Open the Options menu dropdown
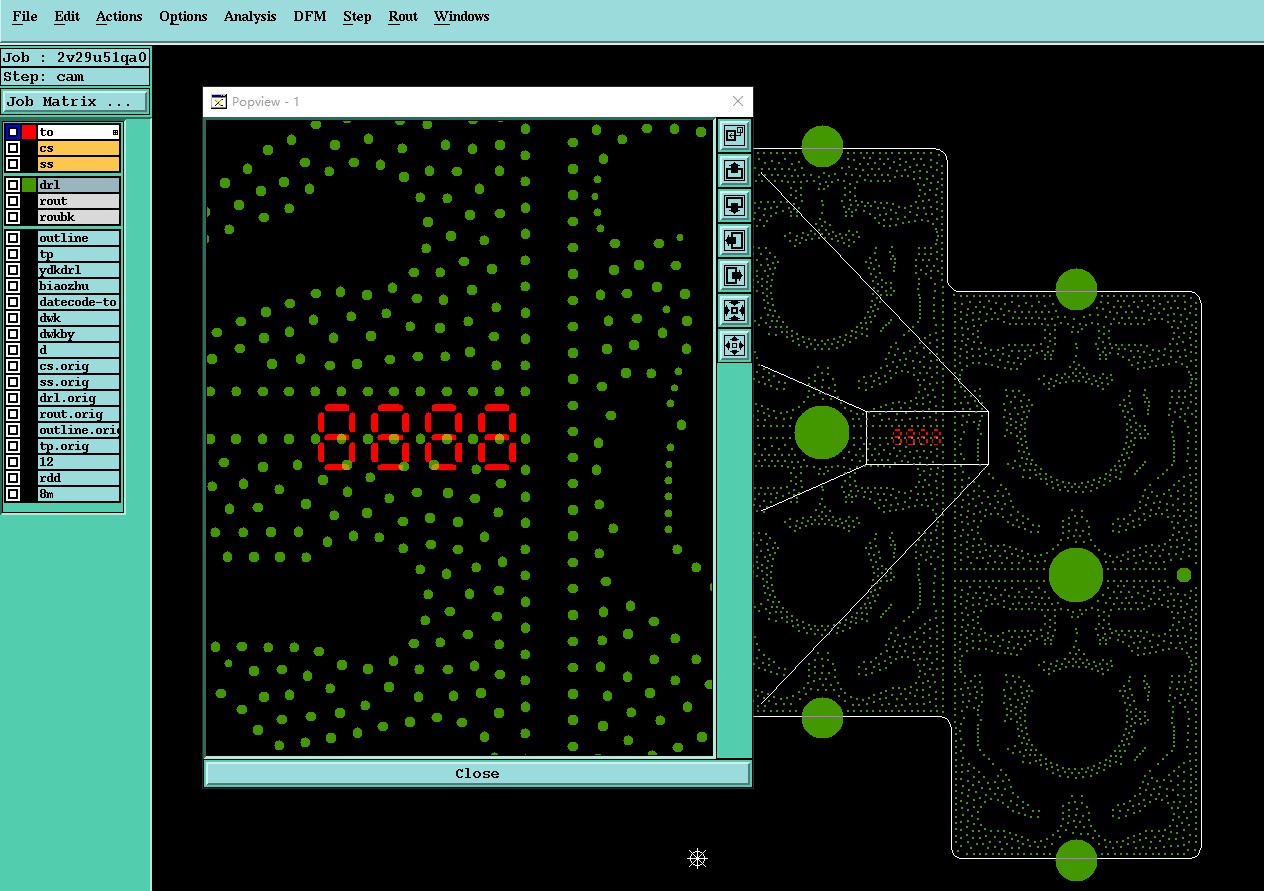The height and width of the screenshot is (891, 1264). 183,16
